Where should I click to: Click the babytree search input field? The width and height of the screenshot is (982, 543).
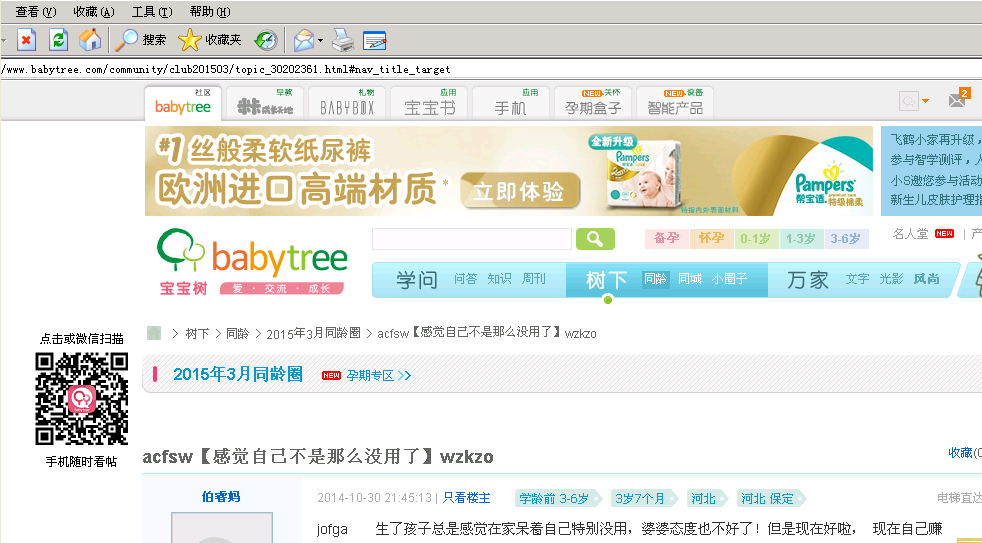[x=471, y=239]
